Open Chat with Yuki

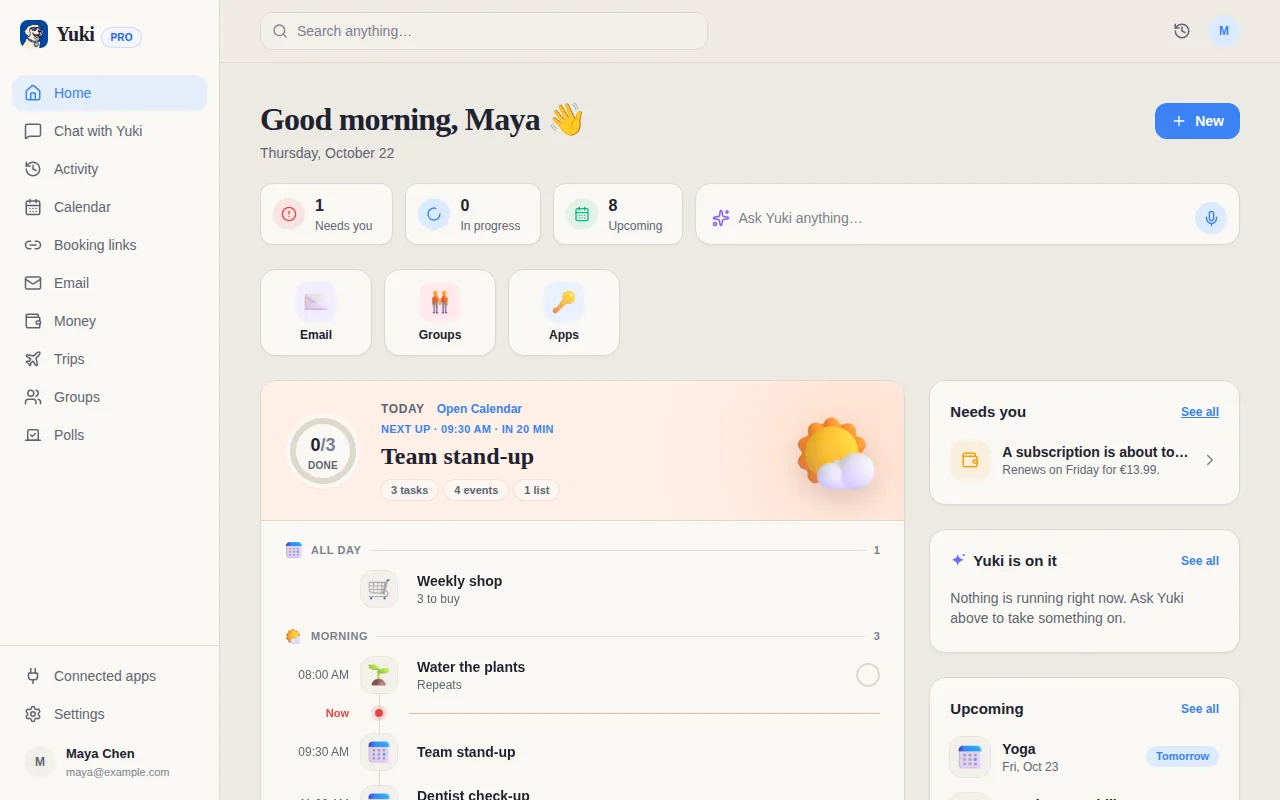pos(110,131)
